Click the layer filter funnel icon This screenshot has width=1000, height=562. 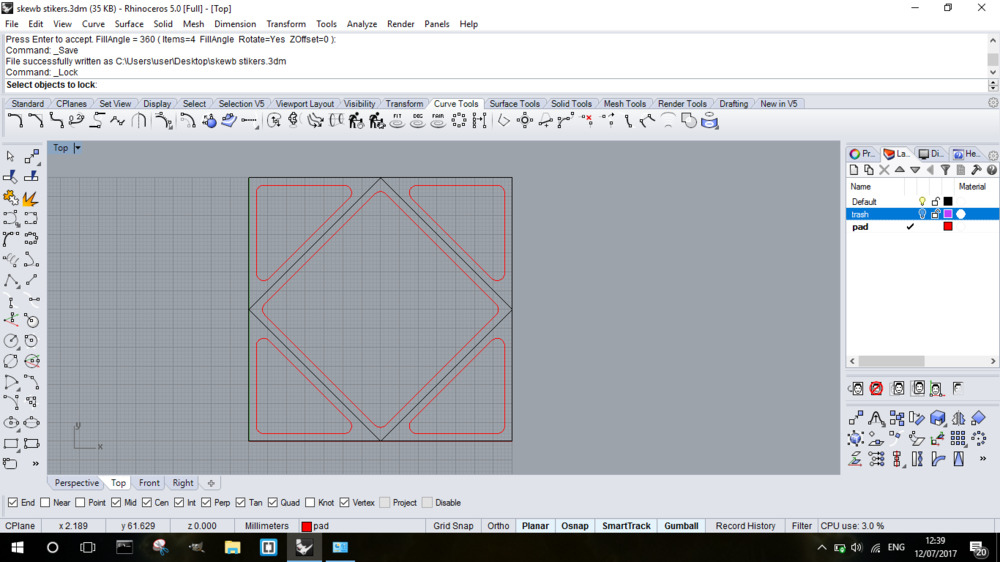[945, 170]
